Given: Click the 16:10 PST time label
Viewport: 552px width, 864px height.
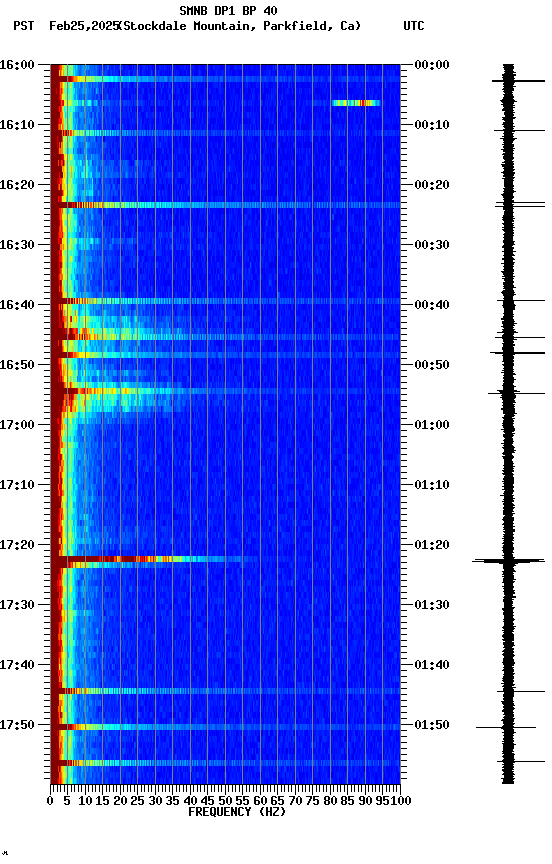Looking at the screenshot, I should 17,125.
